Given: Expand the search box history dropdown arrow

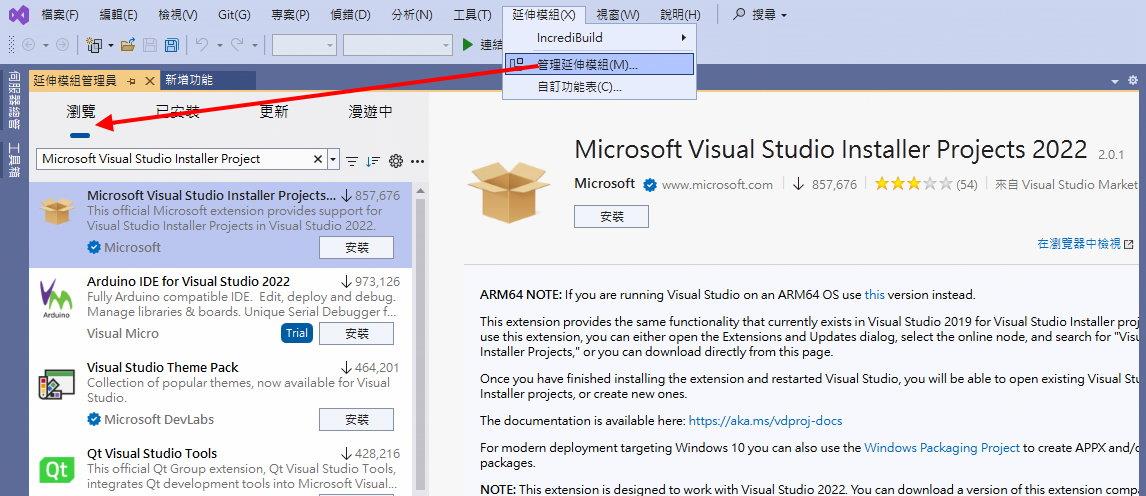Looking at the screenshot, I should pyautogui.click(x=333, y=159).
